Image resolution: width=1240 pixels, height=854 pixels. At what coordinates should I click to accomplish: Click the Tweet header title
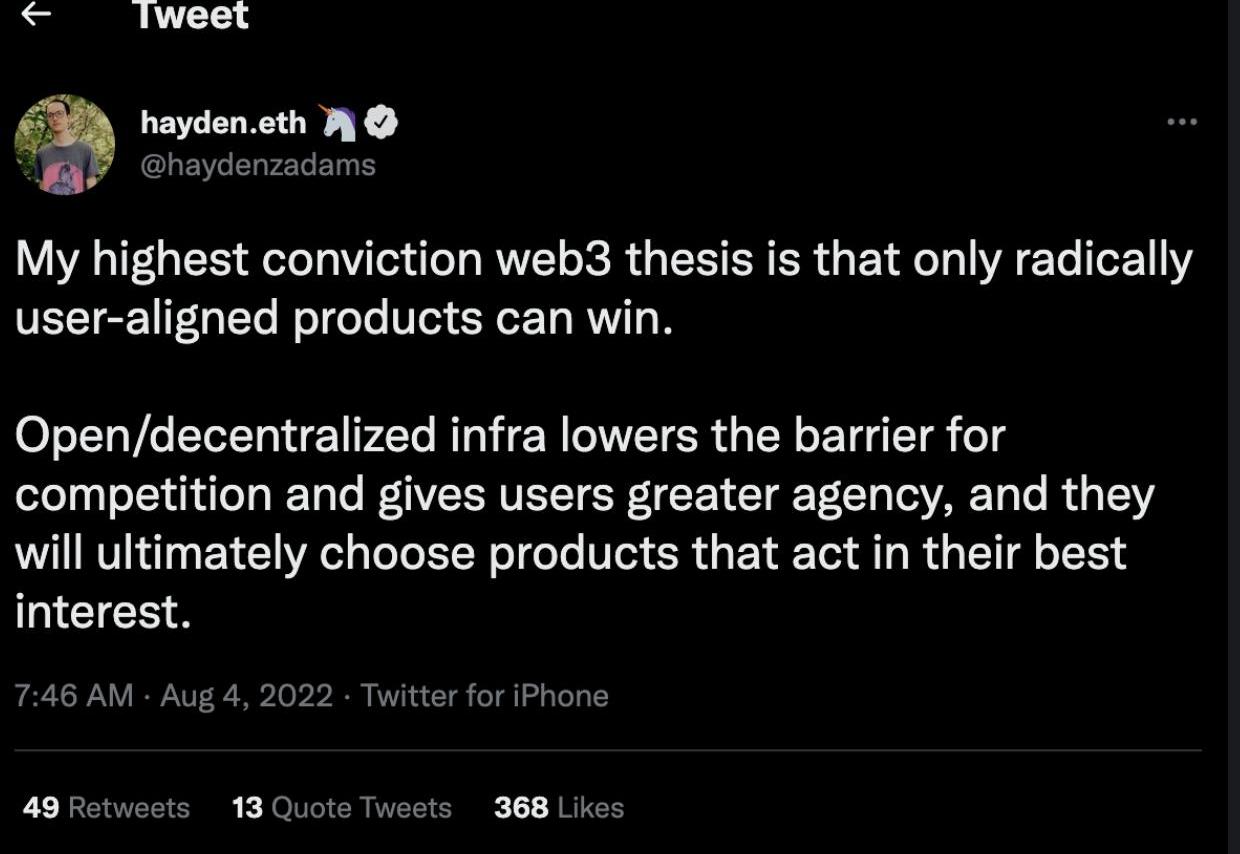190,15
